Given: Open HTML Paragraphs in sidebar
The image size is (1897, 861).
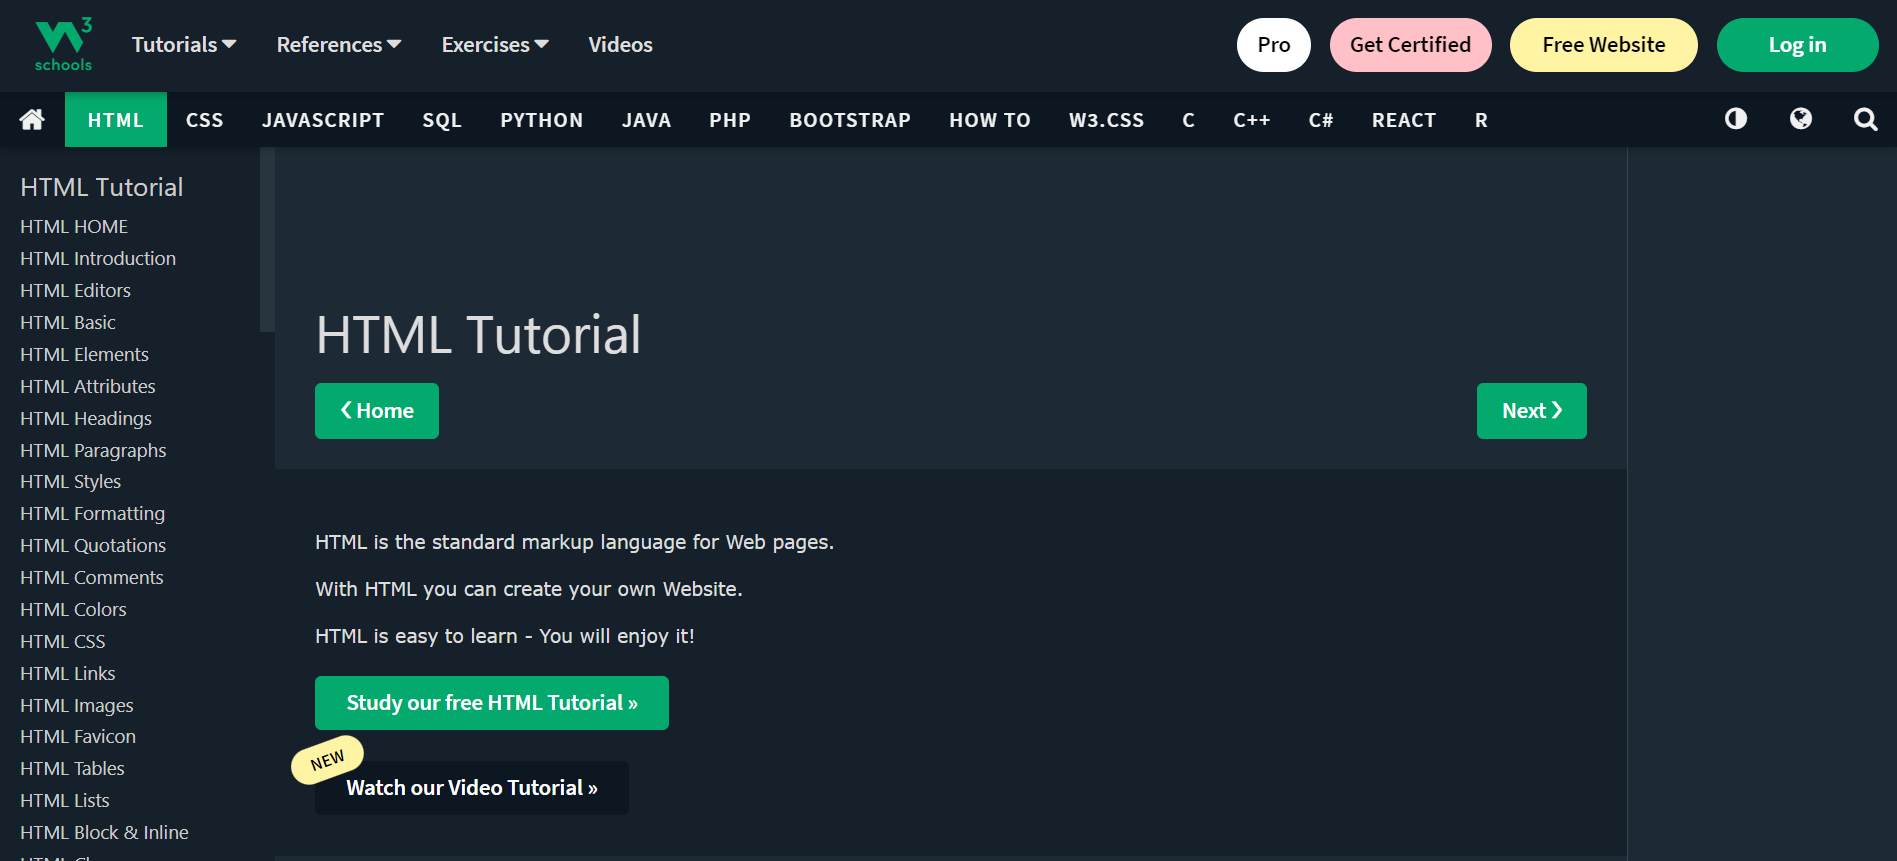Looking at the screenshot, I should [x=93, y=451].
